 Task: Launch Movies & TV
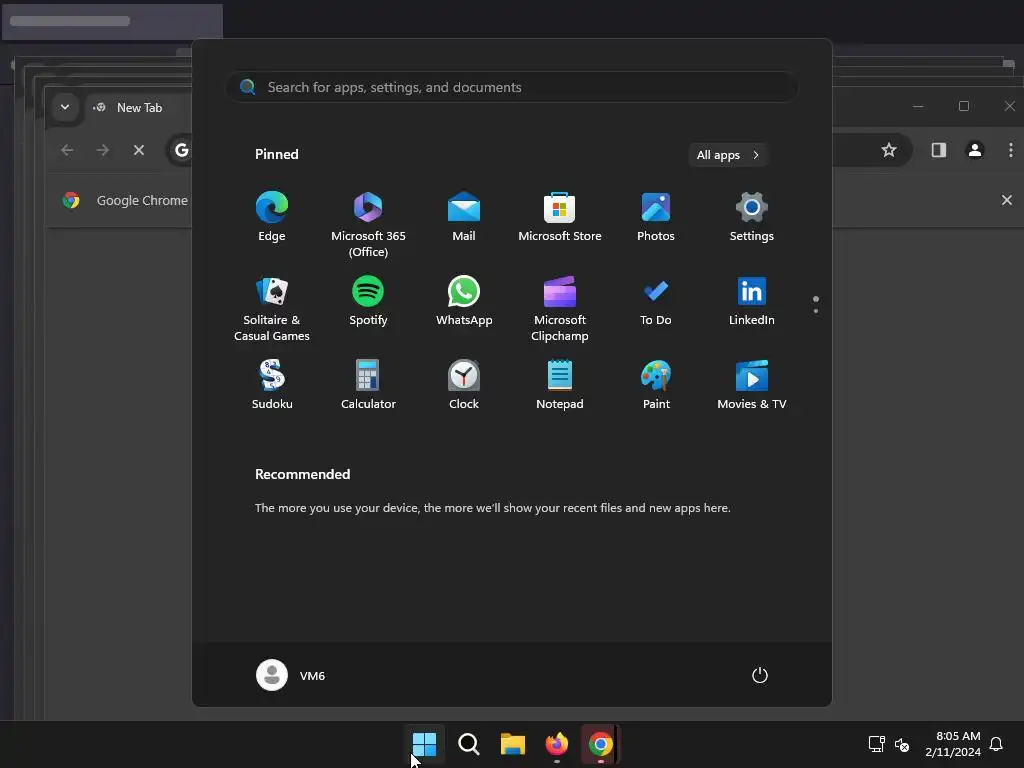coord(752,385)
